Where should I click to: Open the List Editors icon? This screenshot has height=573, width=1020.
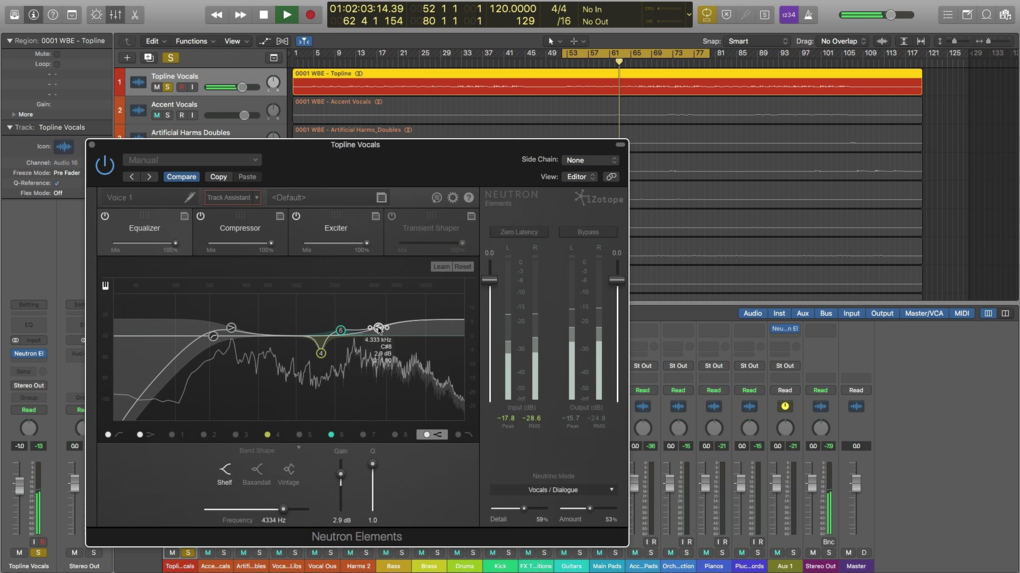pyautogui.click(x=948, y=14)
